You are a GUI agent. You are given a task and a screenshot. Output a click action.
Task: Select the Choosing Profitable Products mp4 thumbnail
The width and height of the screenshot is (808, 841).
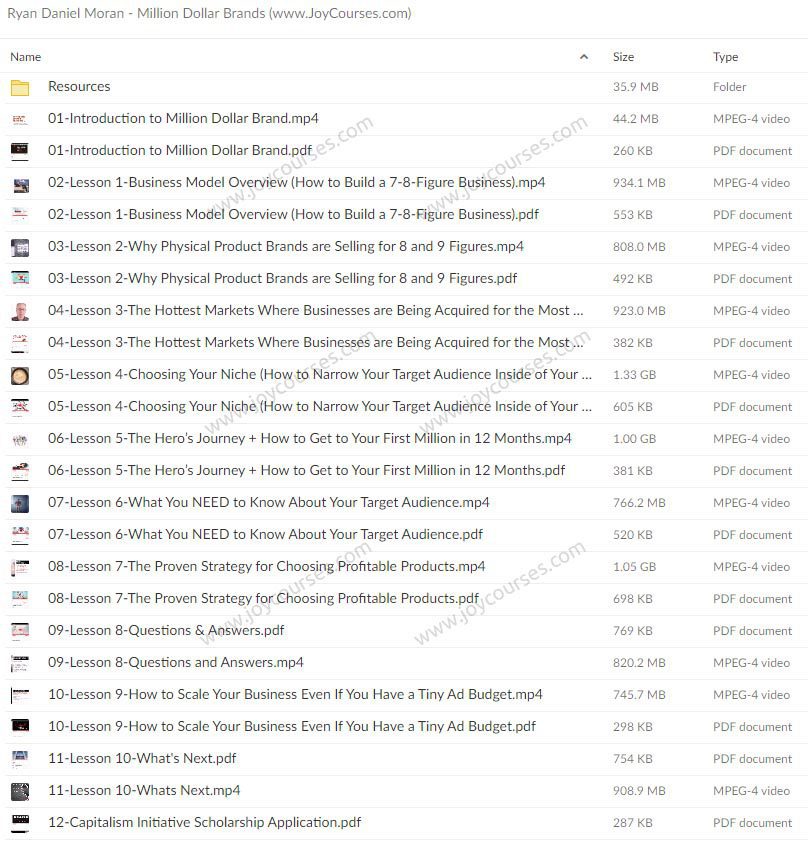tap(20, 567)
